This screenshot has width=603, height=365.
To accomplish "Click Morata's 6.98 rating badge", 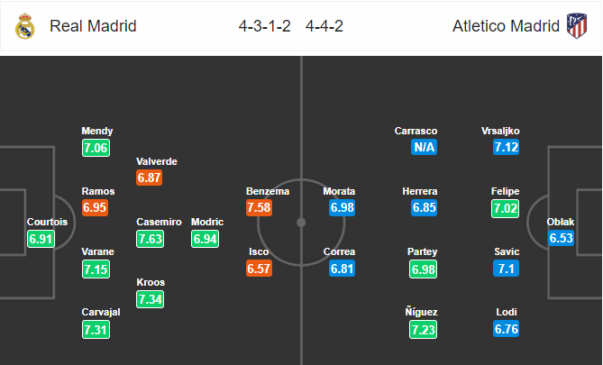I will point(342,208).
